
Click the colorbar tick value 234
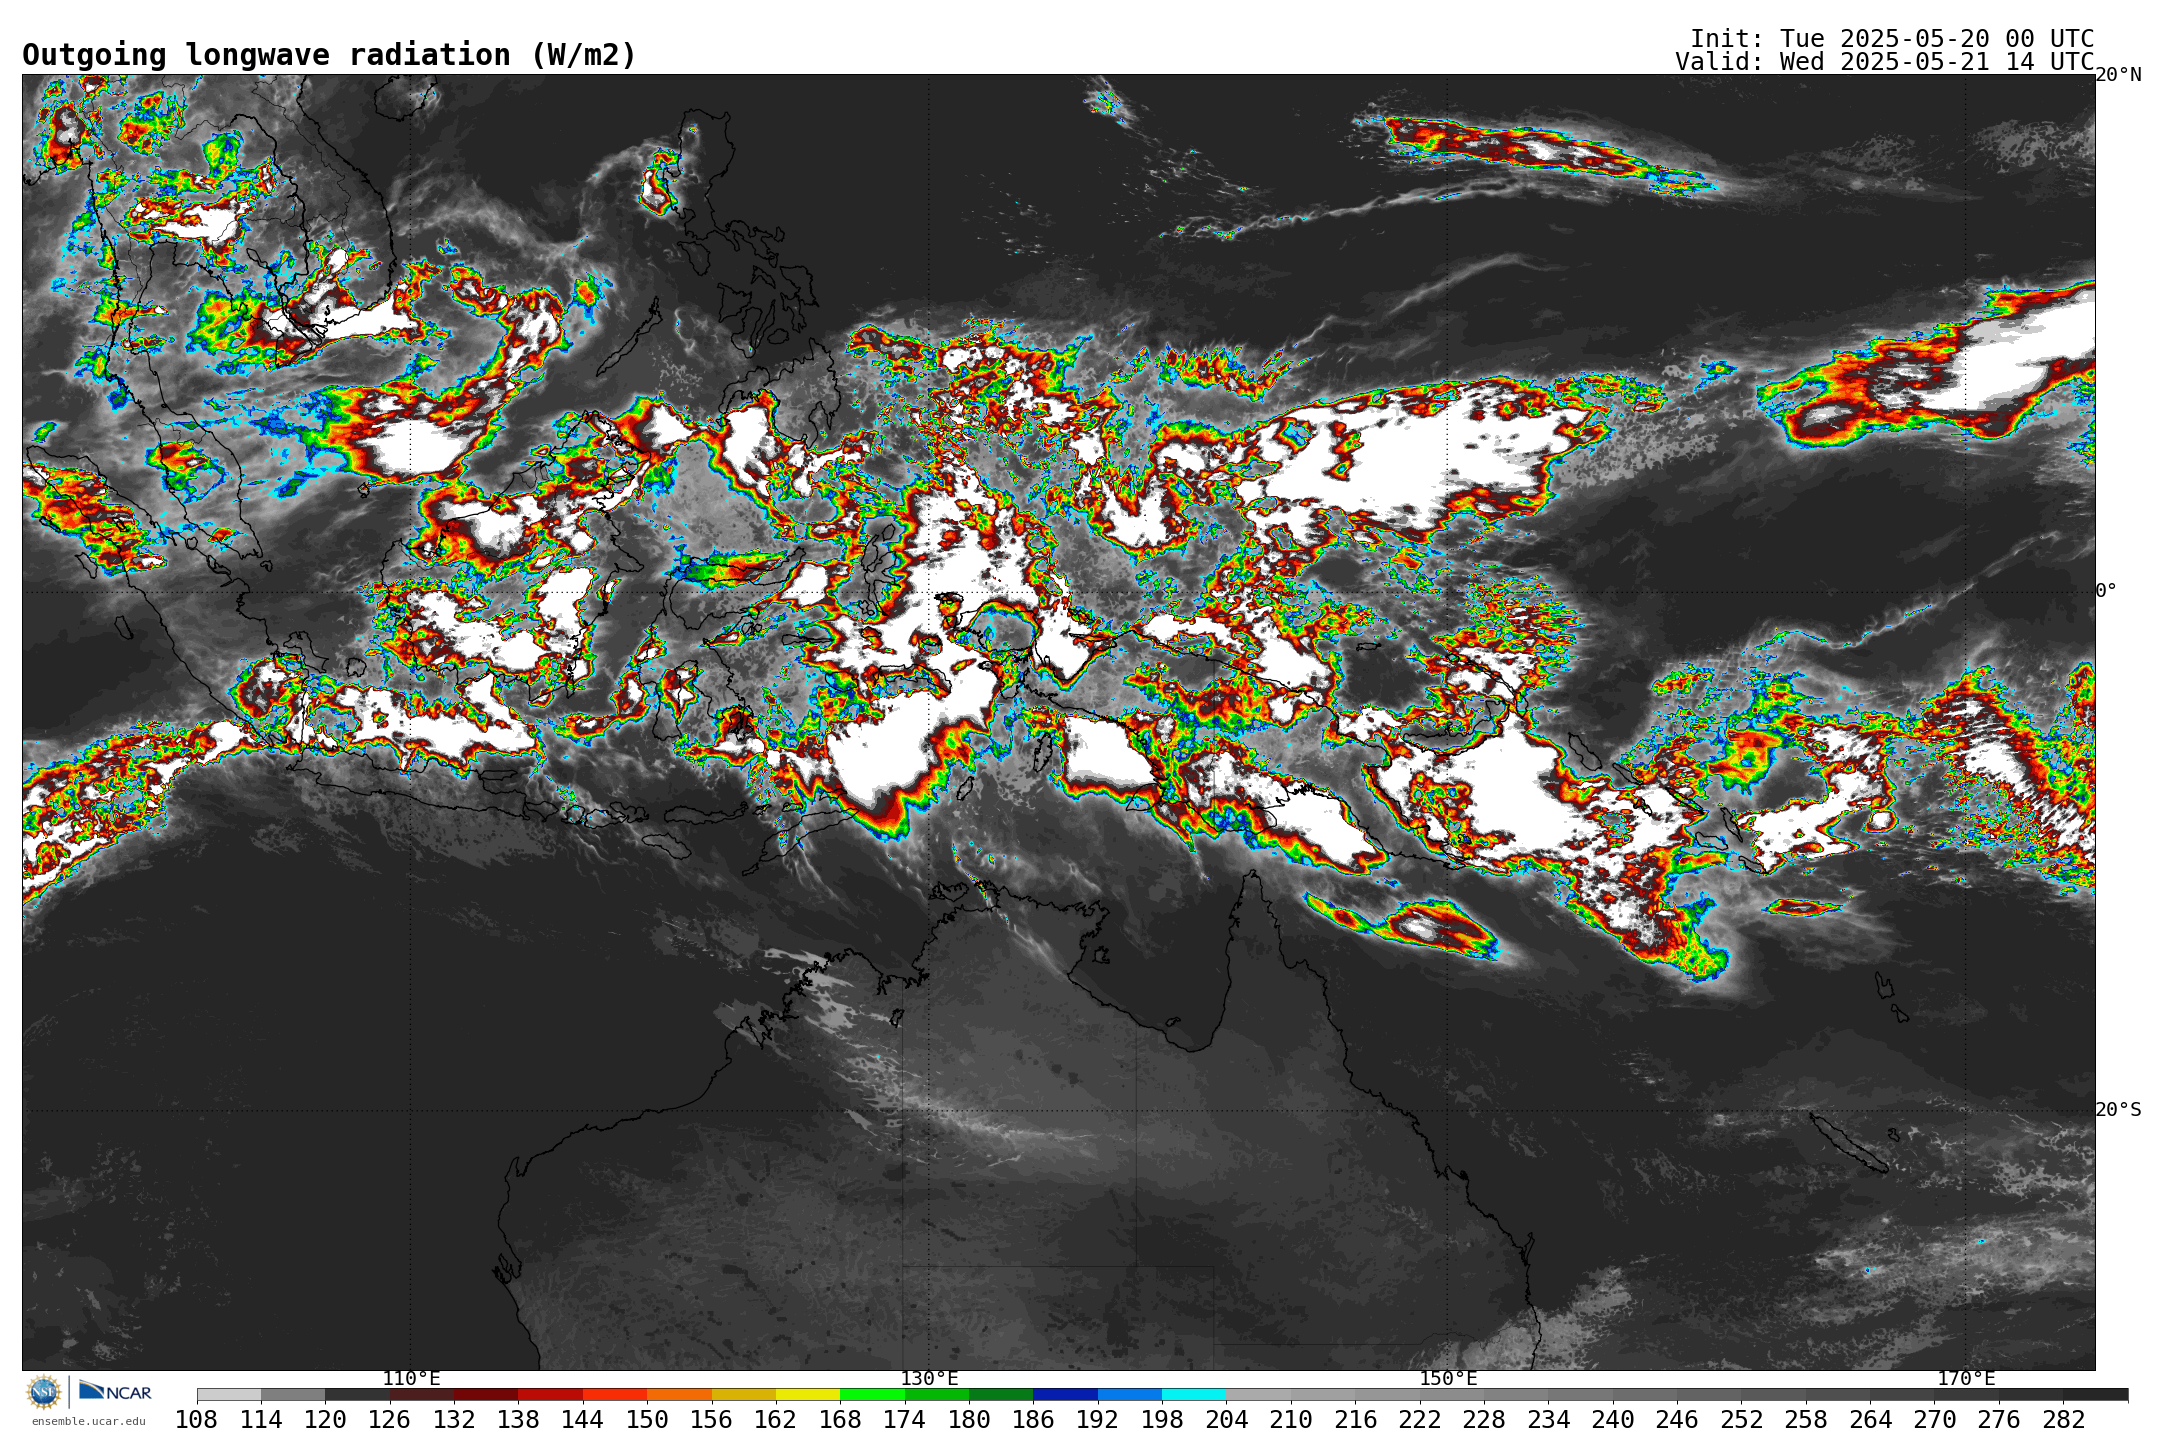[x=1548, y=1419]
